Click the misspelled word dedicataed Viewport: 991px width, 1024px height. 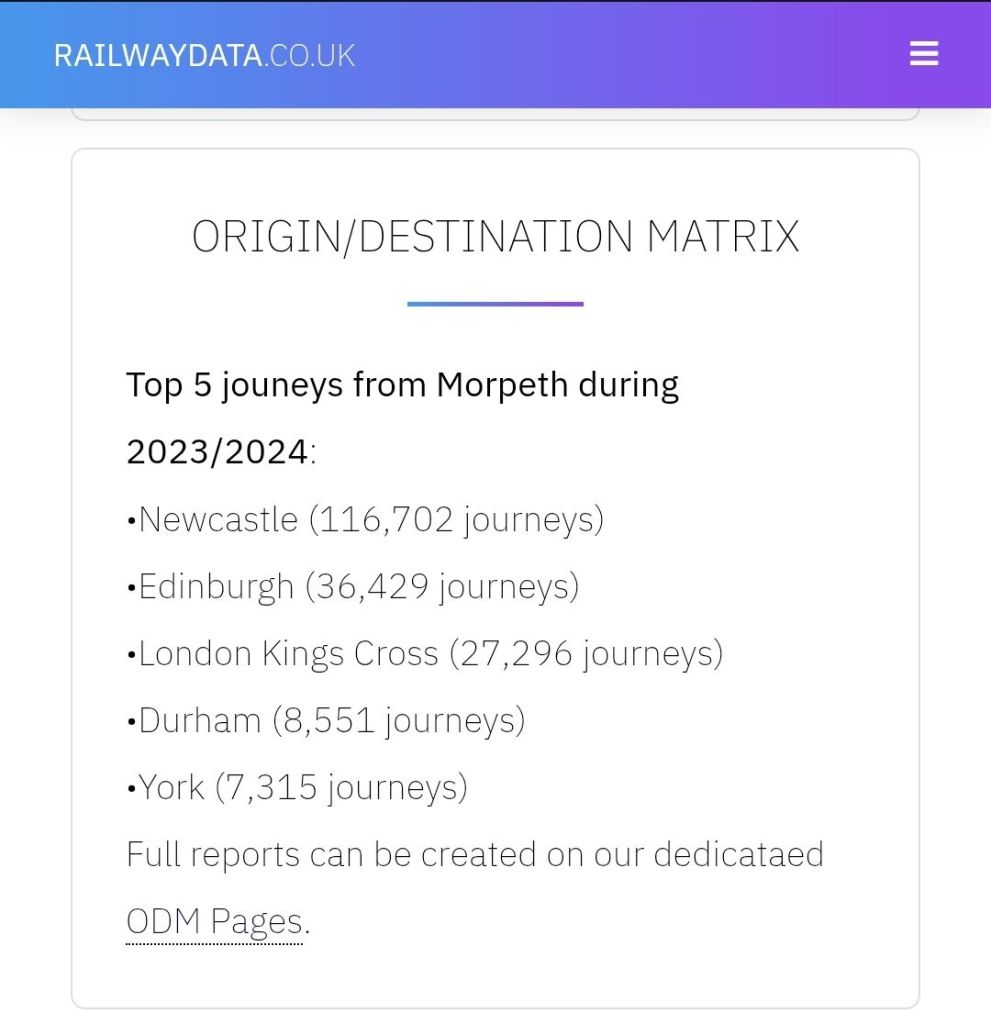(x=738, y=855)
